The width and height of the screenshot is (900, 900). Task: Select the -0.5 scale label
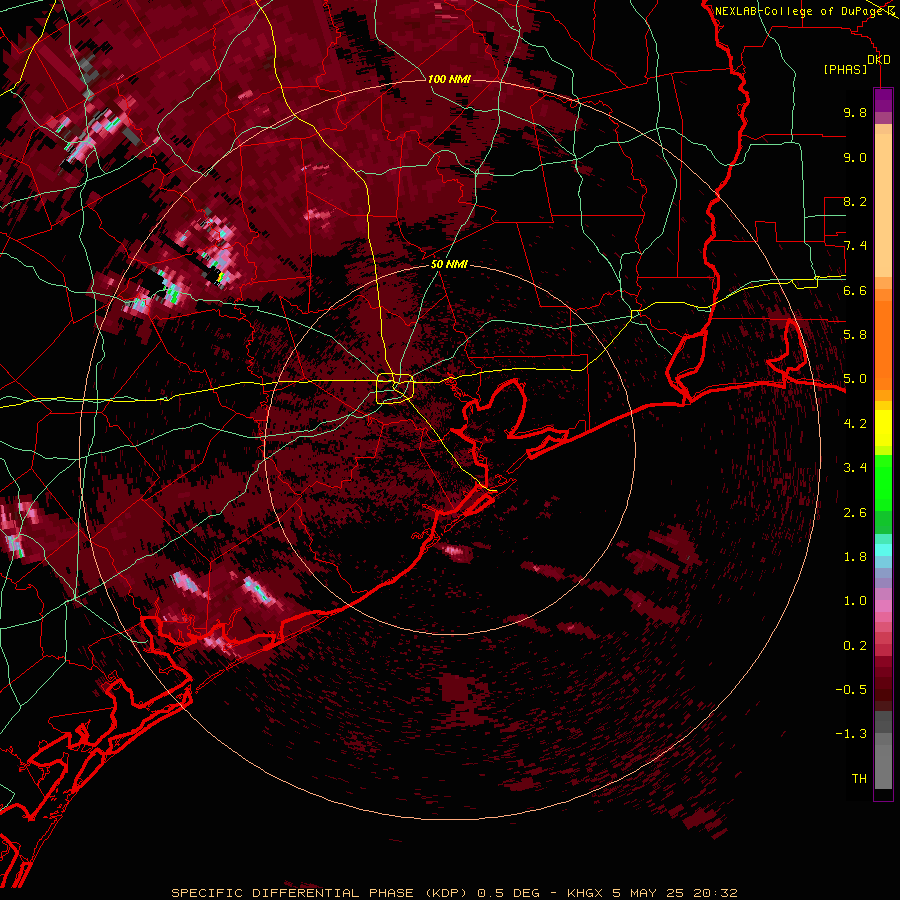[851, 690]
